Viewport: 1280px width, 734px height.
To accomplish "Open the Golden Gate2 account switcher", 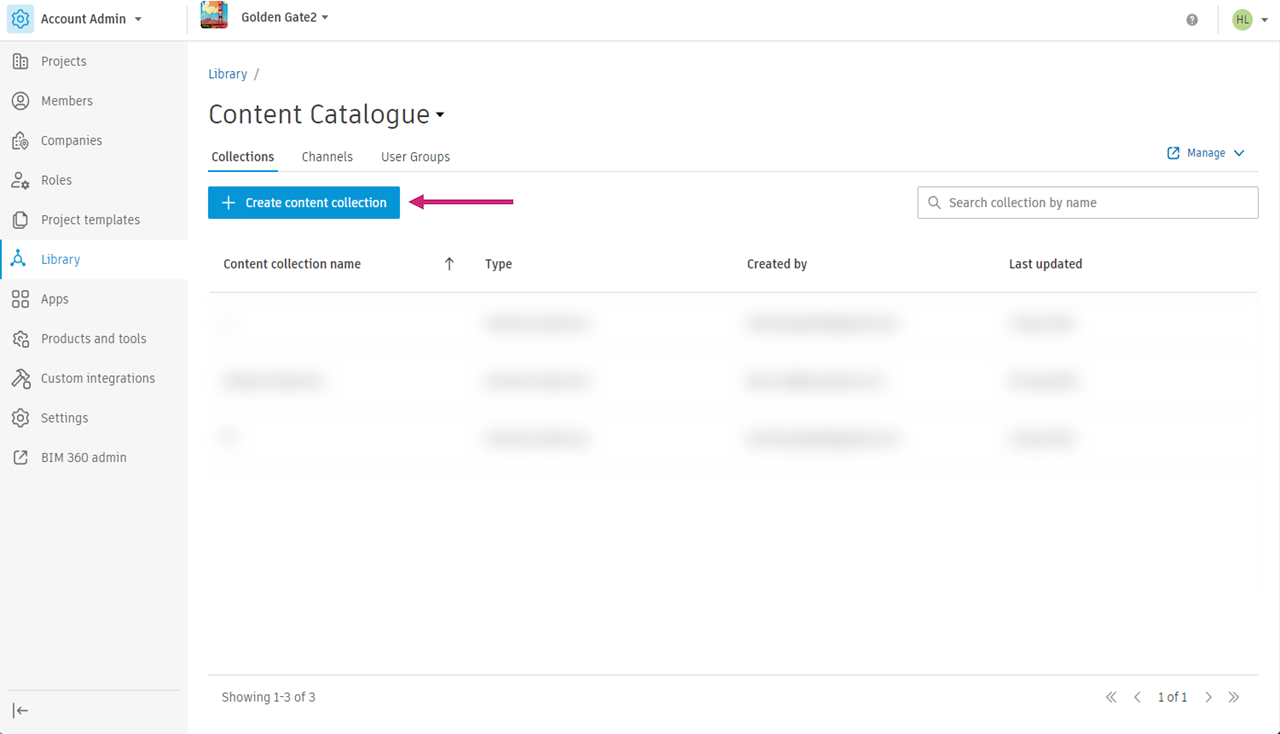I will pos(284,17).
